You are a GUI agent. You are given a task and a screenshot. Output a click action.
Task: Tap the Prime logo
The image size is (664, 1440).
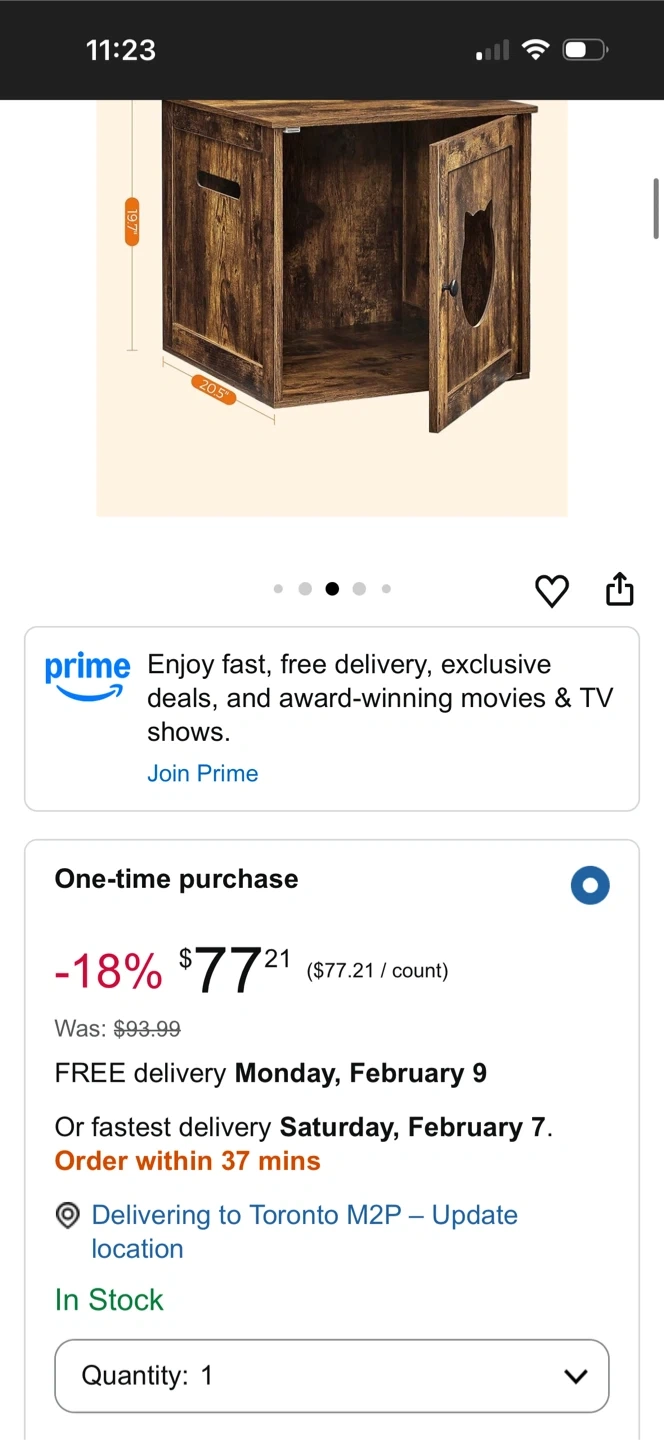pyautogui.click(x=87, y=677)
